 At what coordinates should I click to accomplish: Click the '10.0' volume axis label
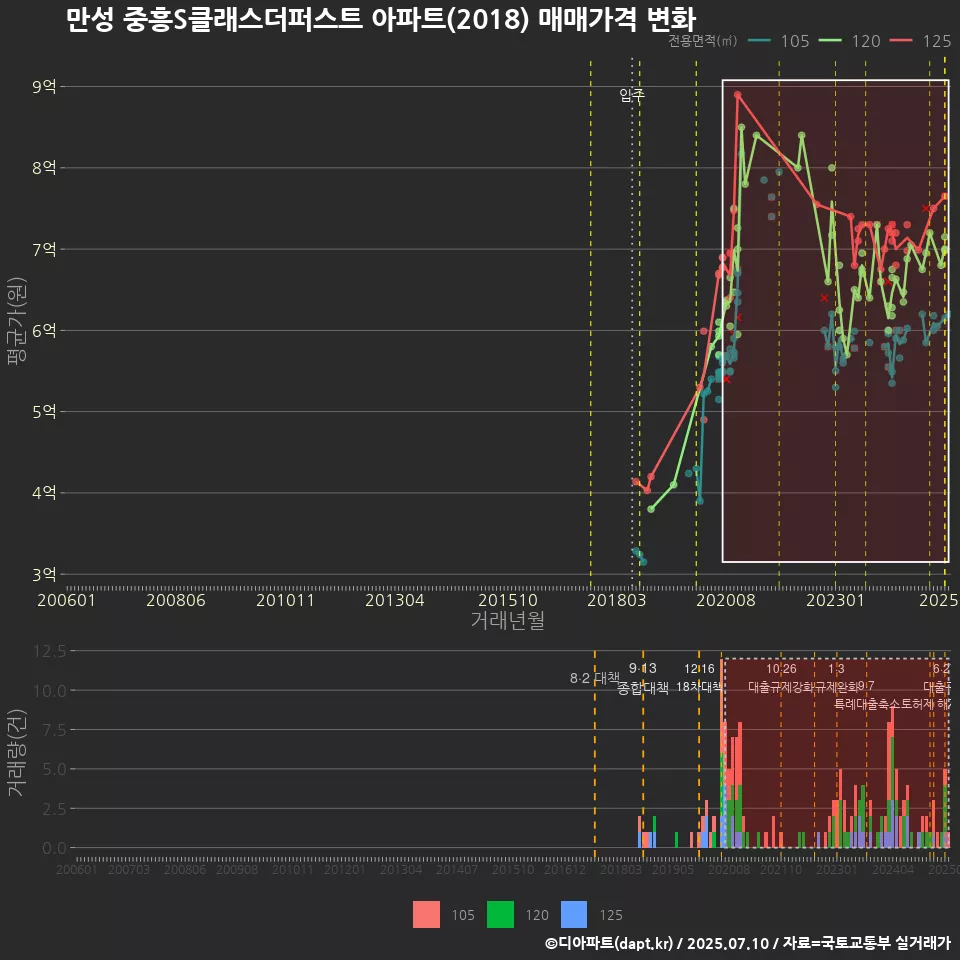pyautogui.click(x=50, y=691)
